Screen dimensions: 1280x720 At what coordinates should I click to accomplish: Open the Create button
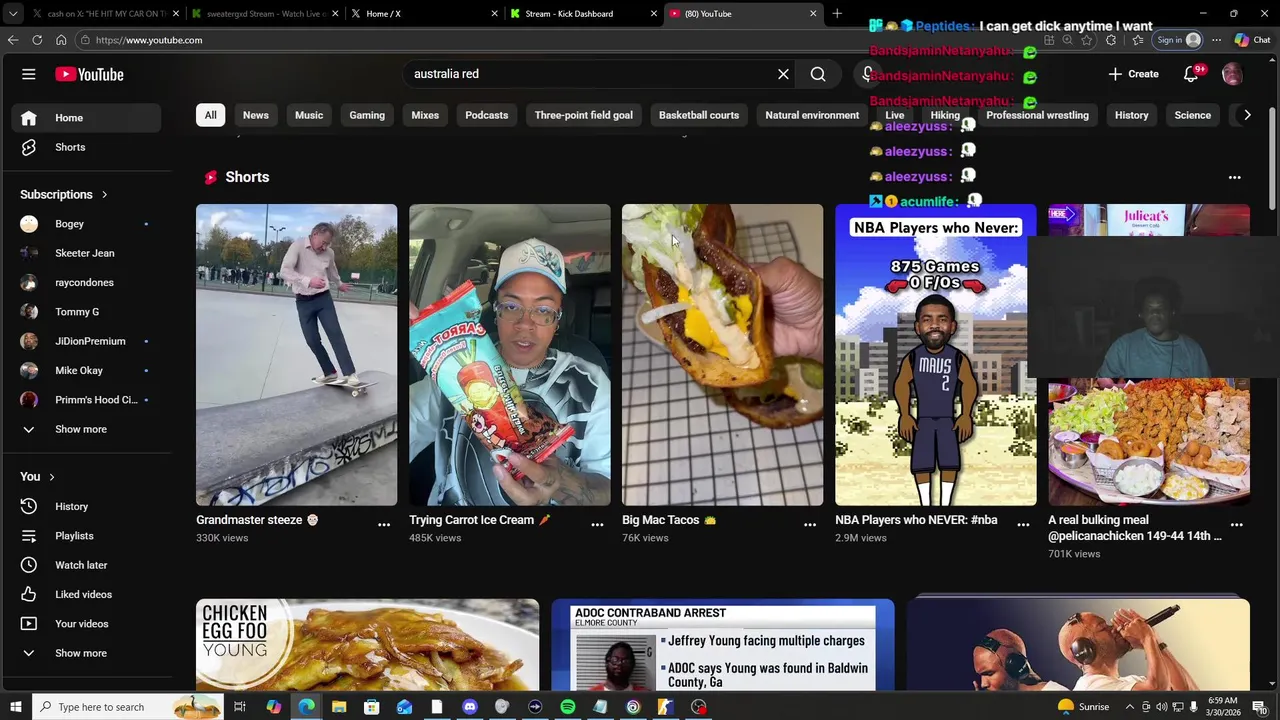point(1133,74)
